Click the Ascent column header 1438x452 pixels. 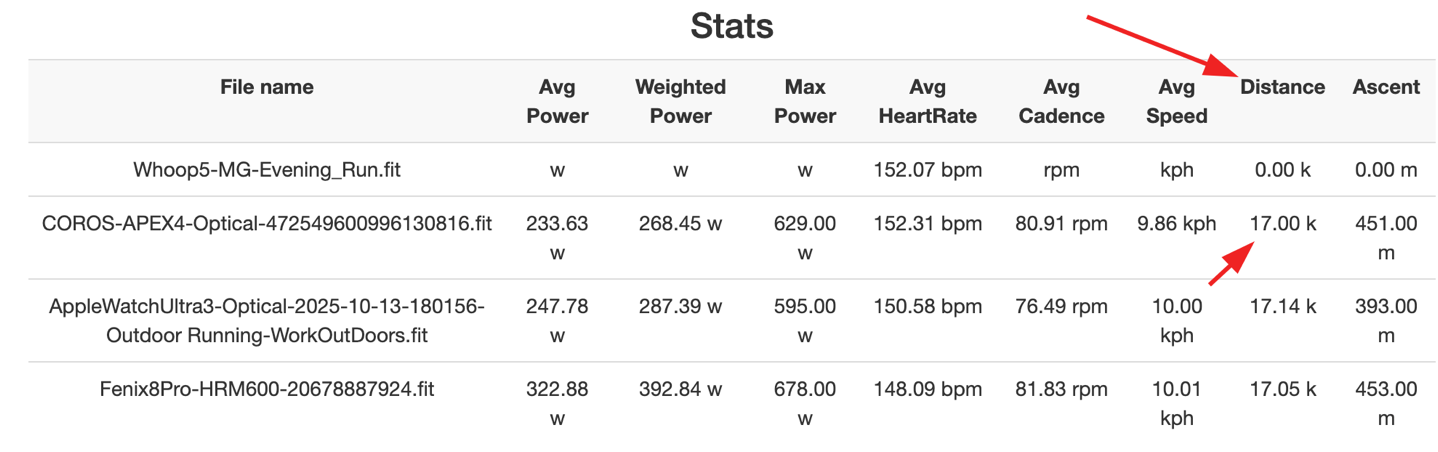(1386, 88)
